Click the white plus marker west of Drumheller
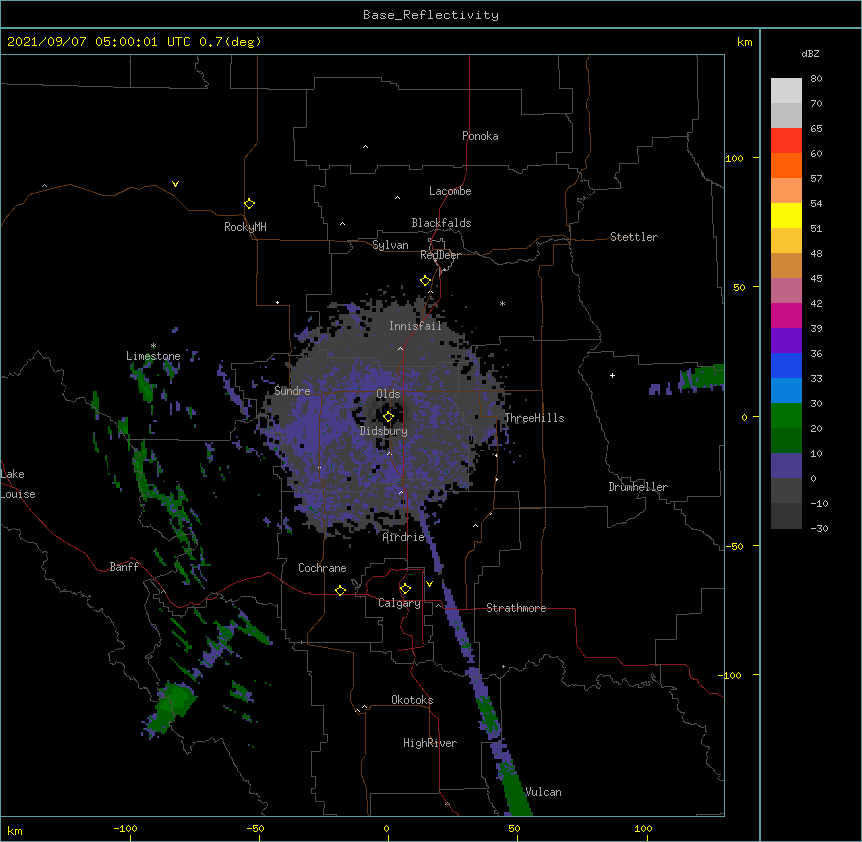This screenshot has height=842, width=862. click(x=612, y=375)
